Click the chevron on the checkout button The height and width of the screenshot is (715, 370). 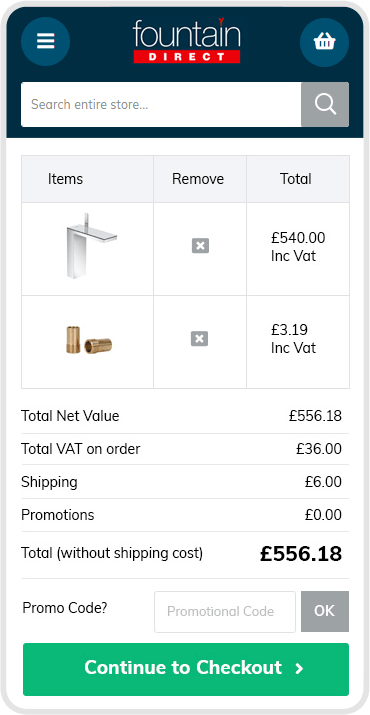299,669
